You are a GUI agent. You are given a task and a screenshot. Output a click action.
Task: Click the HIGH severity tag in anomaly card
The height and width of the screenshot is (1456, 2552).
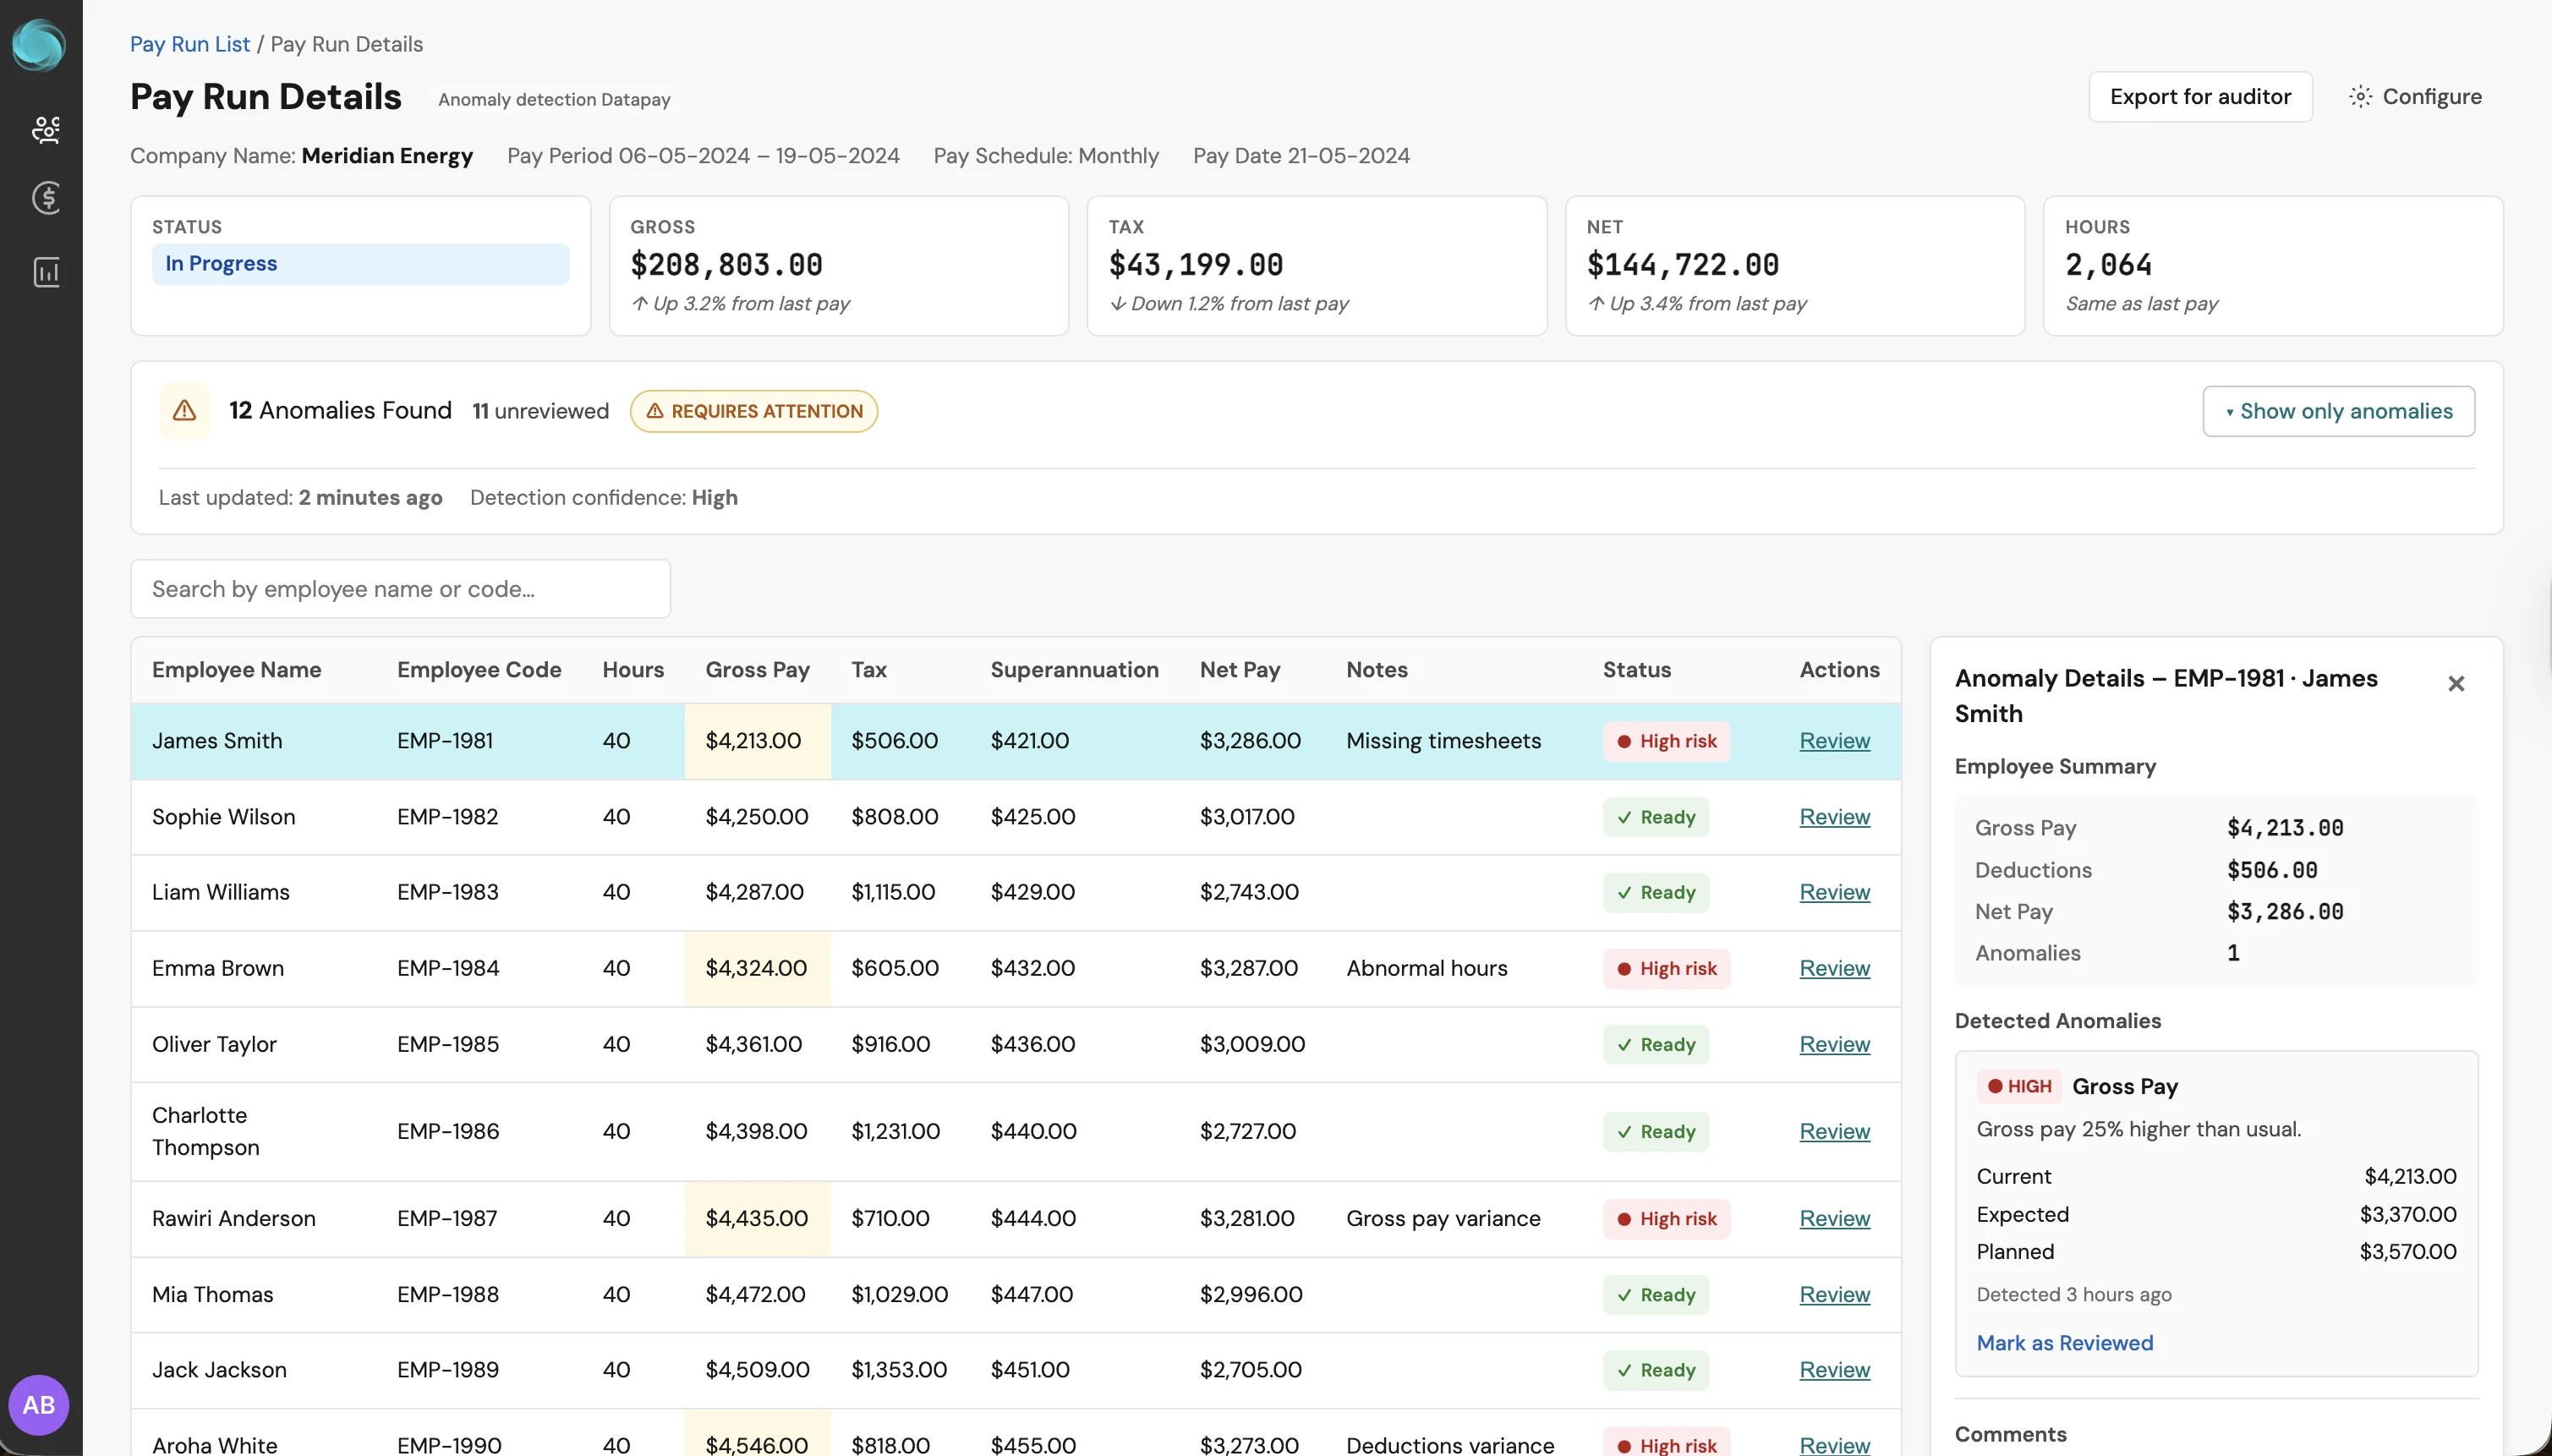[2019, 1086]
